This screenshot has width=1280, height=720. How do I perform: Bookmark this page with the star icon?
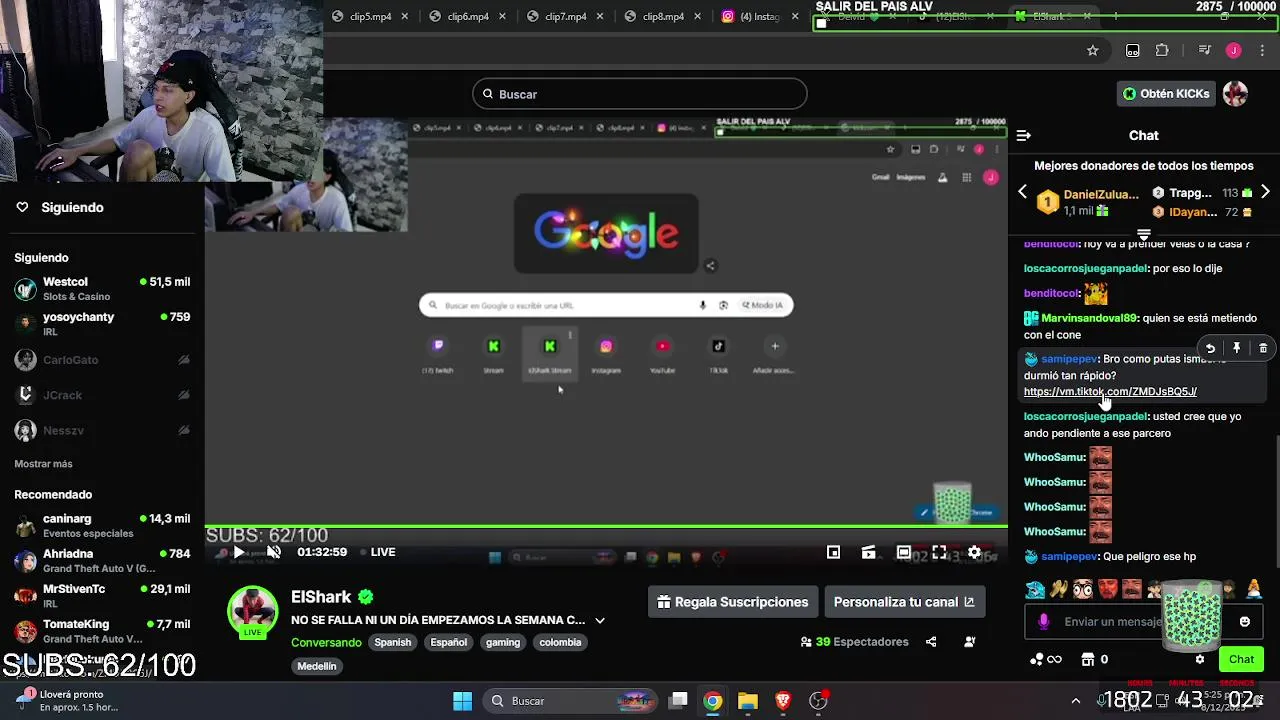pyautogui.click(x=1093, y=50)
